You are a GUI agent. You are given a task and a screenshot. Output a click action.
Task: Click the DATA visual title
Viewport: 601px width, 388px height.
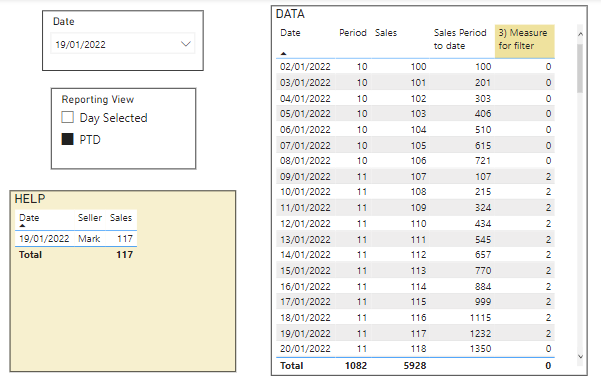(x=290, y=14)
